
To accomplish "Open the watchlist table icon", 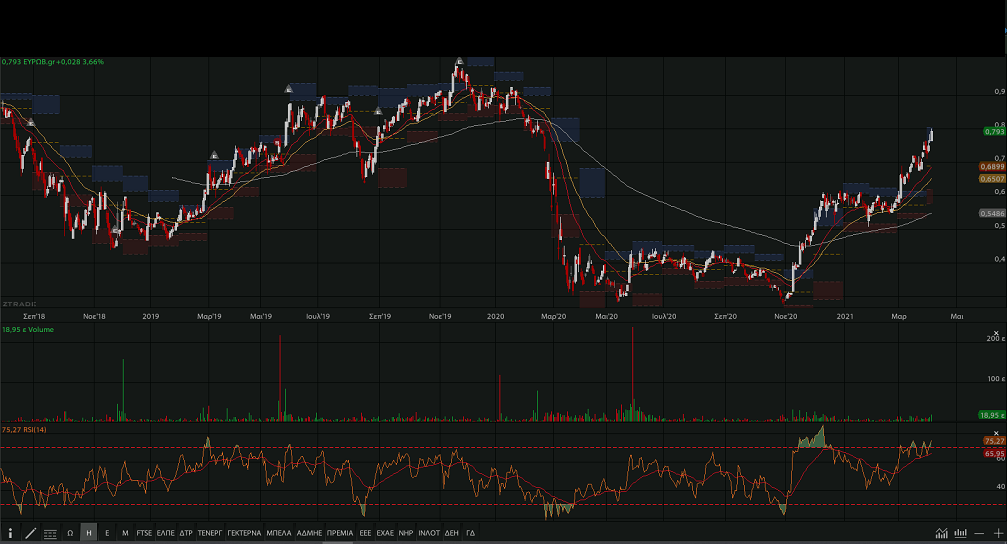I will tap(50, 533).
